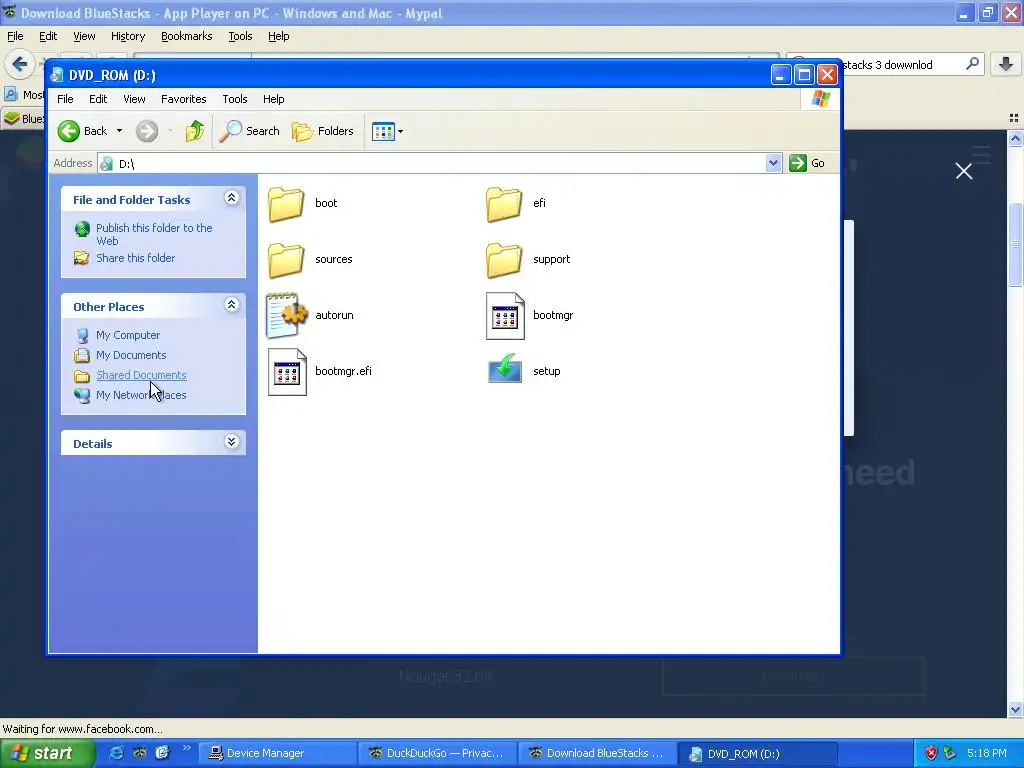Open Mypal browser History menu
1024x768 pixels.
128,37
